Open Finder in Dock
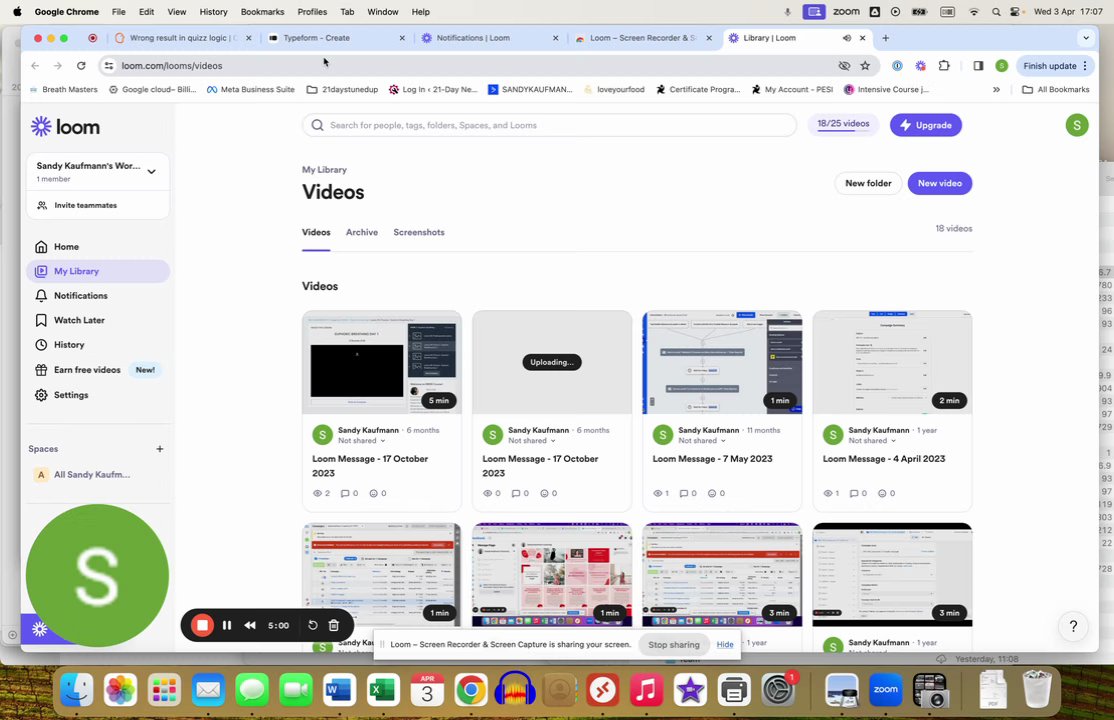Viewport: 1114px width, 720px height. 77,689
